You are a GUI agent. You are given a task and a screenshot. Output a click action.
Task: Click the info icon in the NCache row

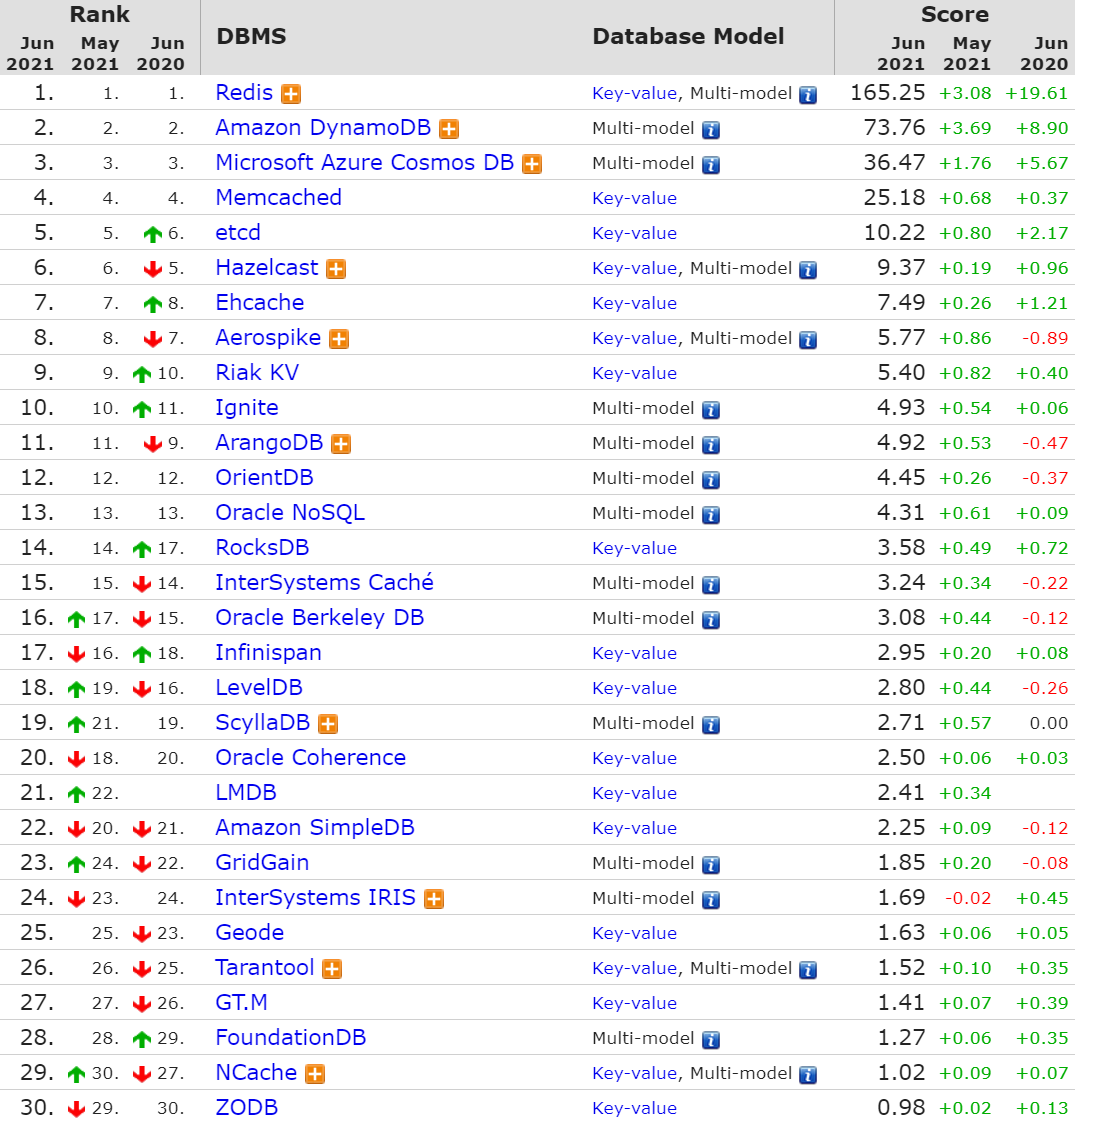click(808, 1076)
